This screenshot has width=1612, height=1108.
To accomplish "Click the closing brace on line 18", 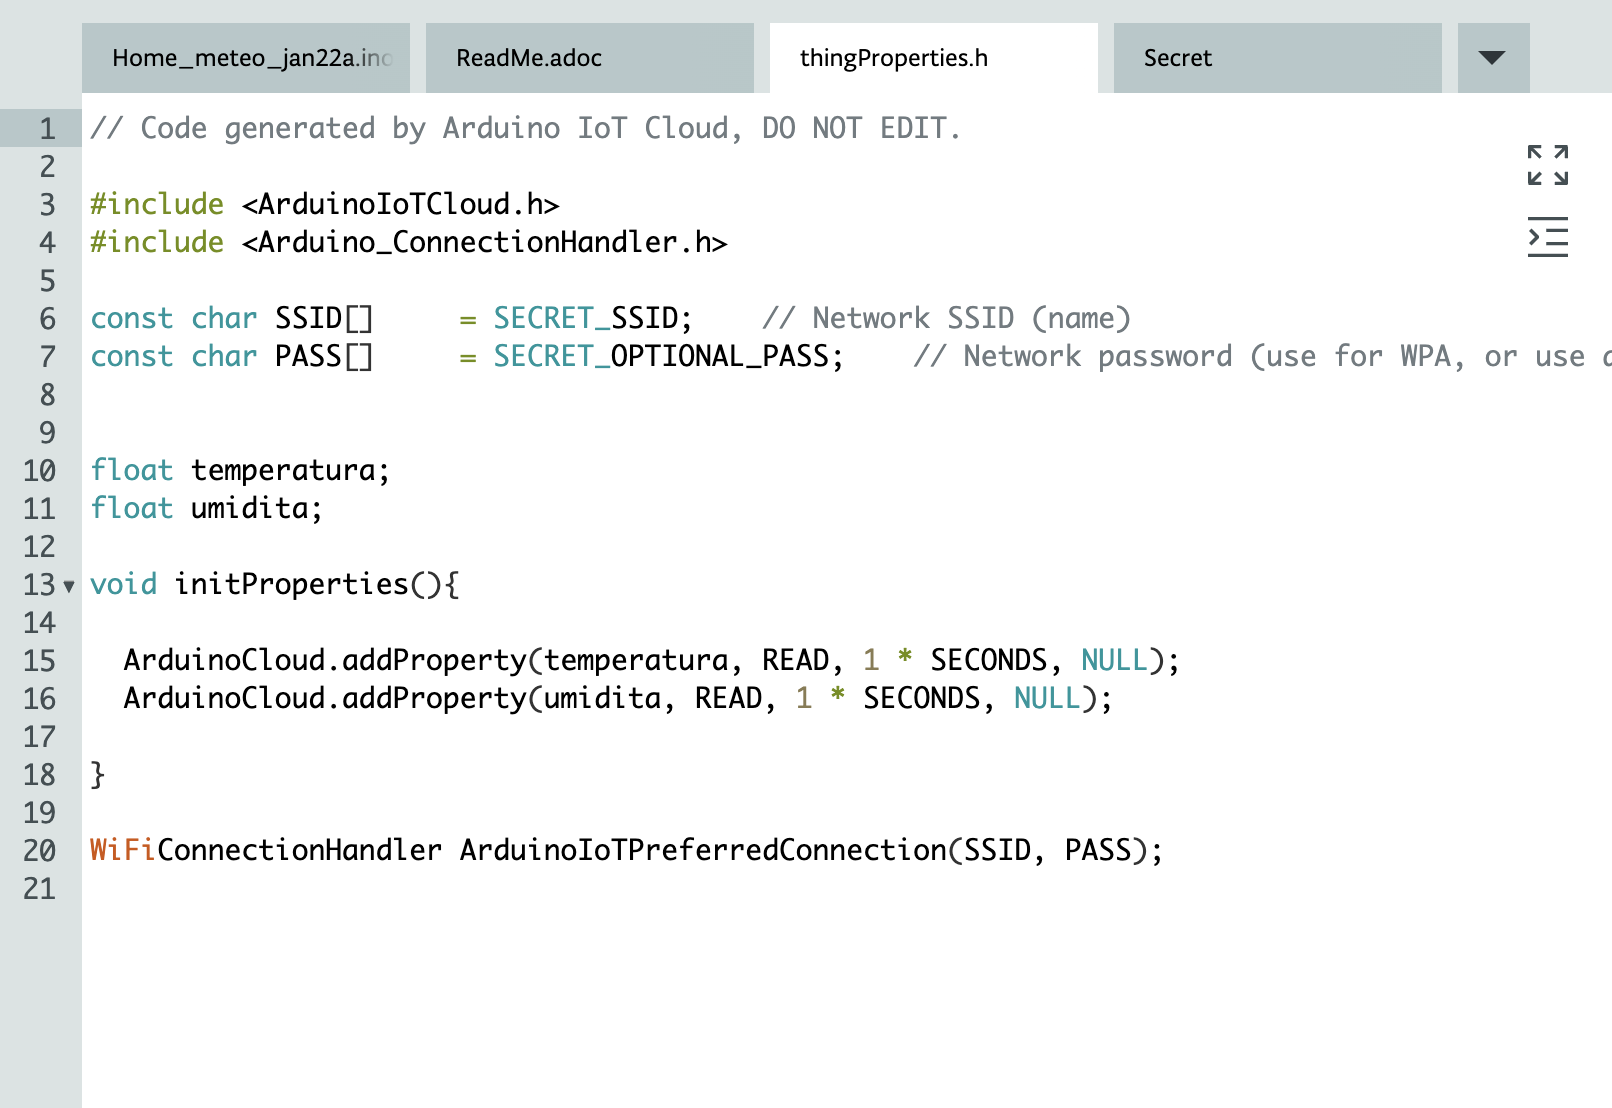I will 97,774.
